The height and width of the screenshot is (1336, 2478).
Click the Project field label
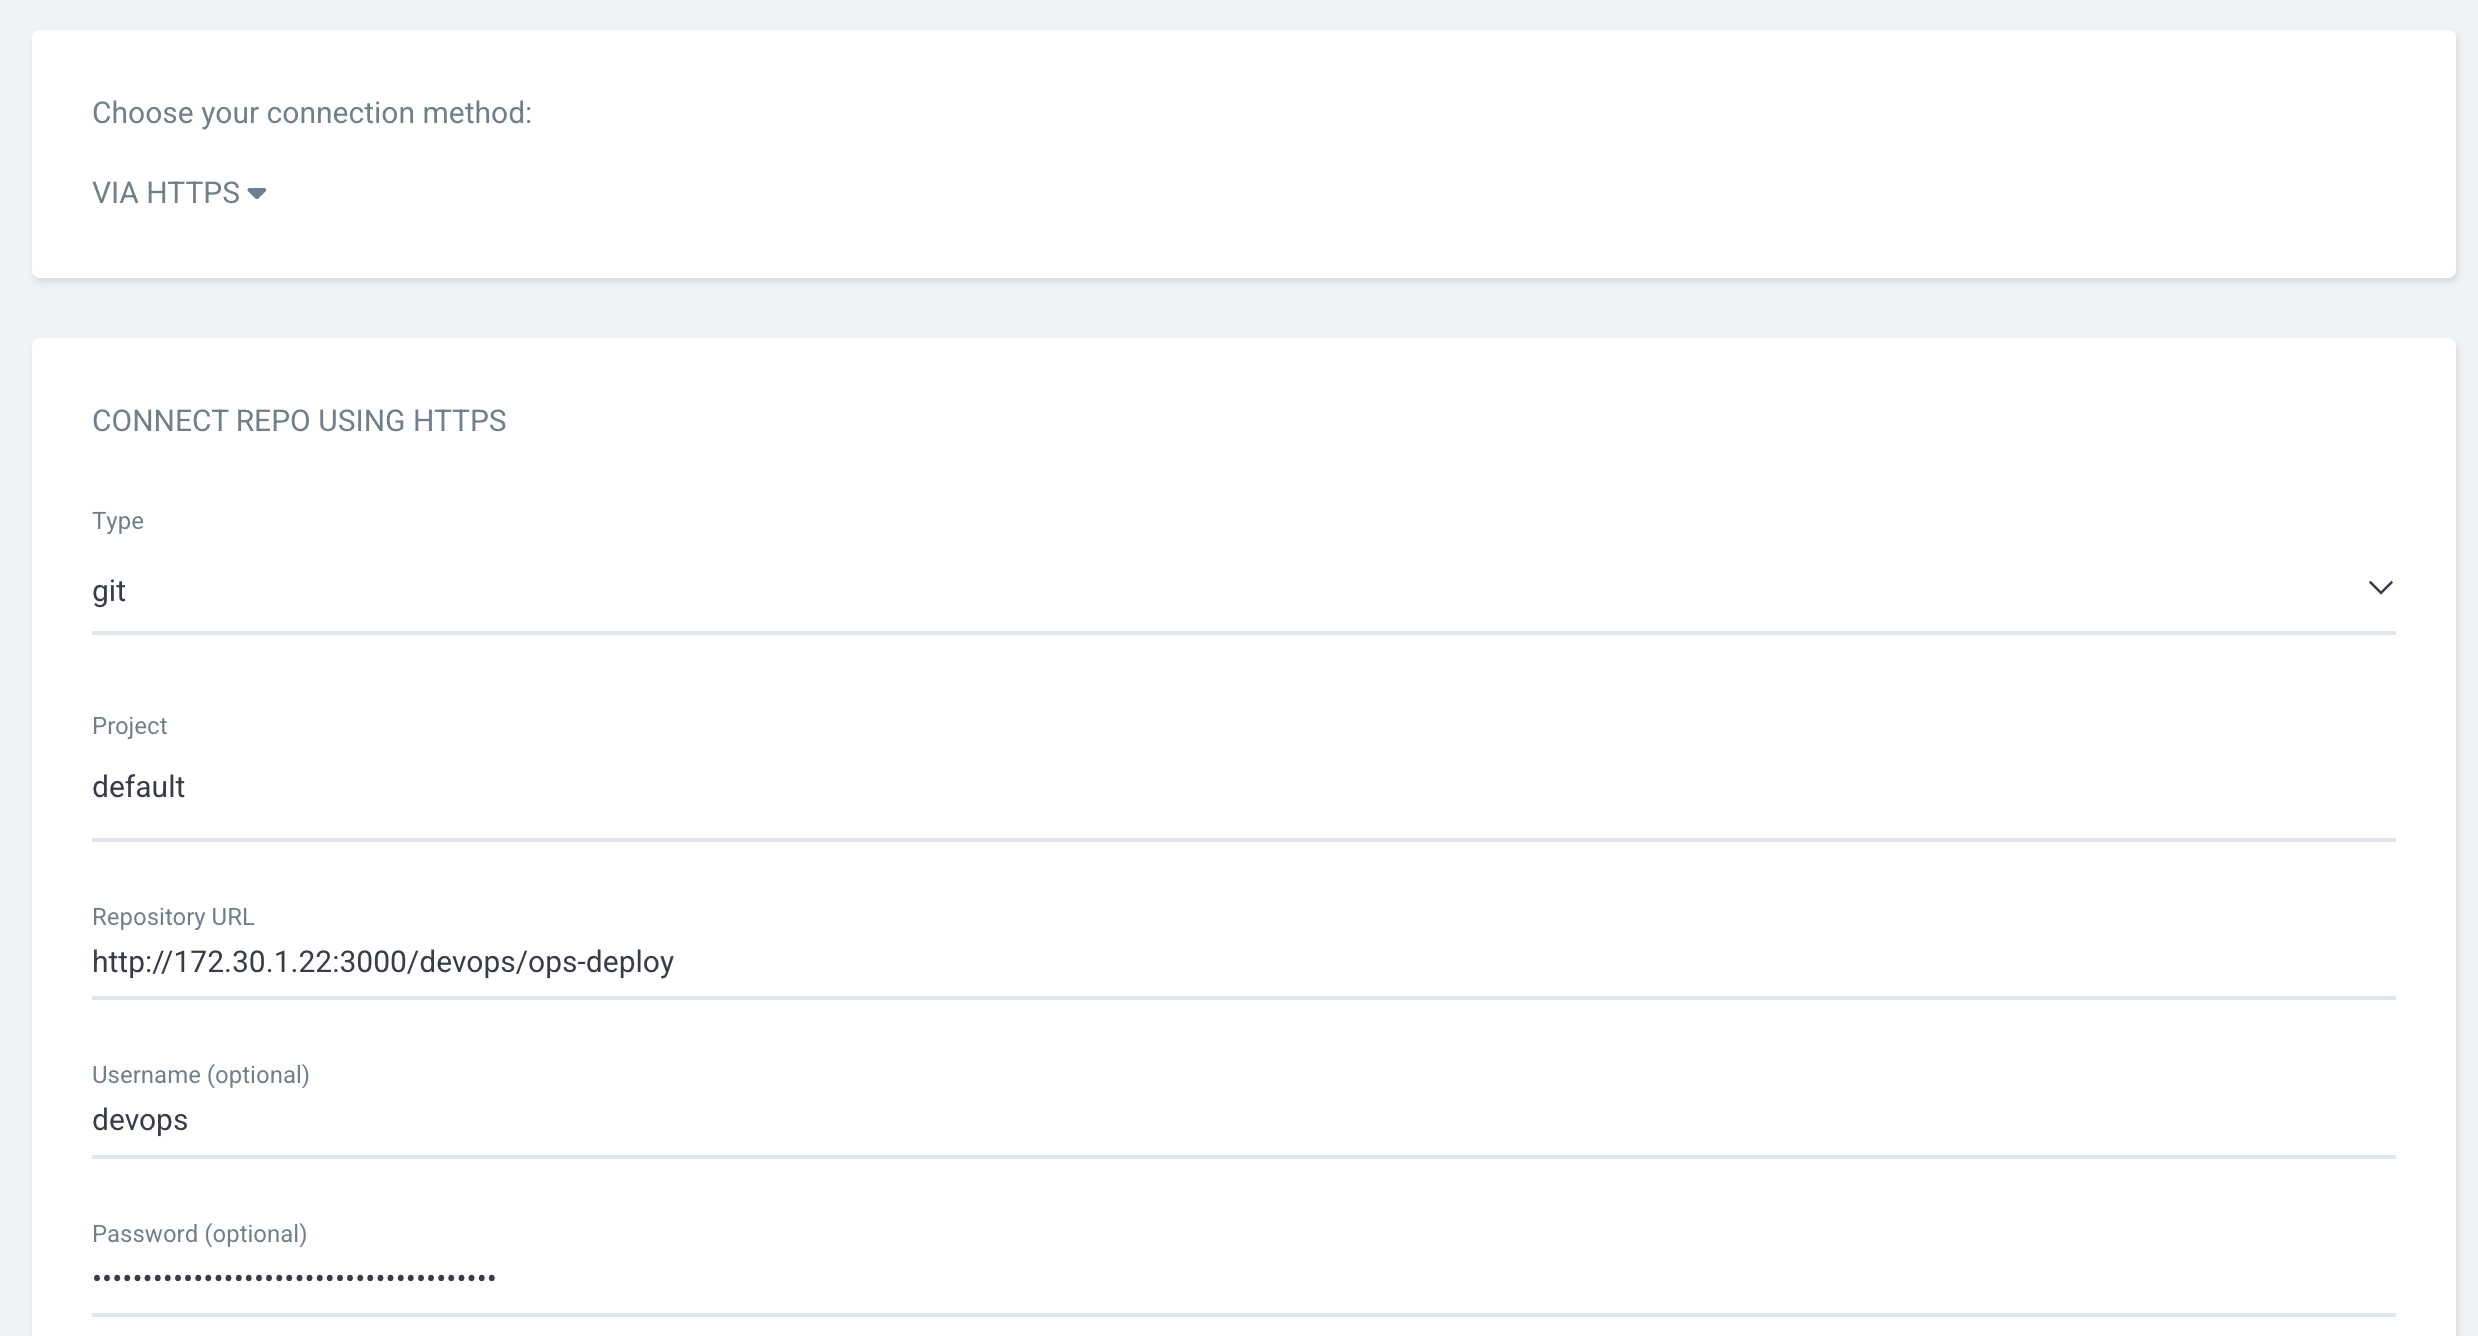click(x=129, y=726)
